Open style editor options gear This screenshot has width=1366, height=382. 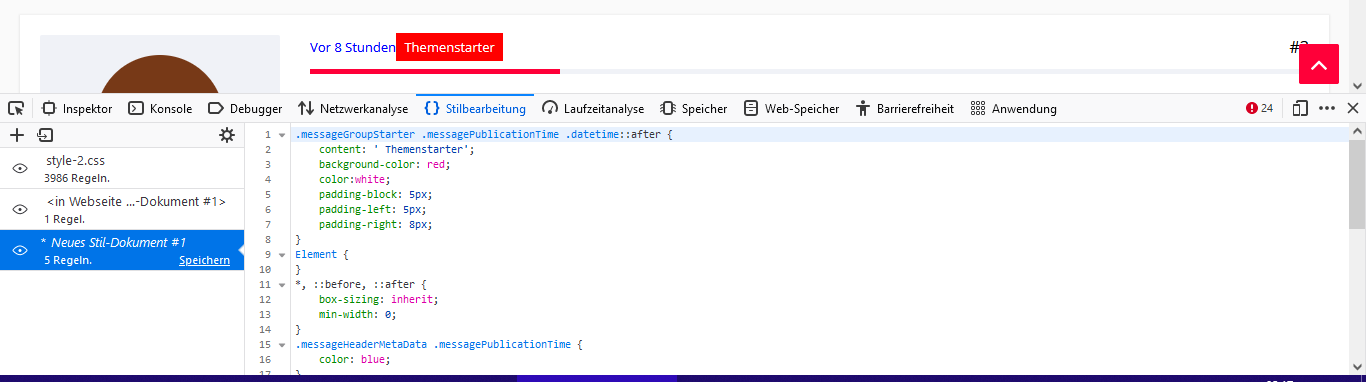pos(227,135)
